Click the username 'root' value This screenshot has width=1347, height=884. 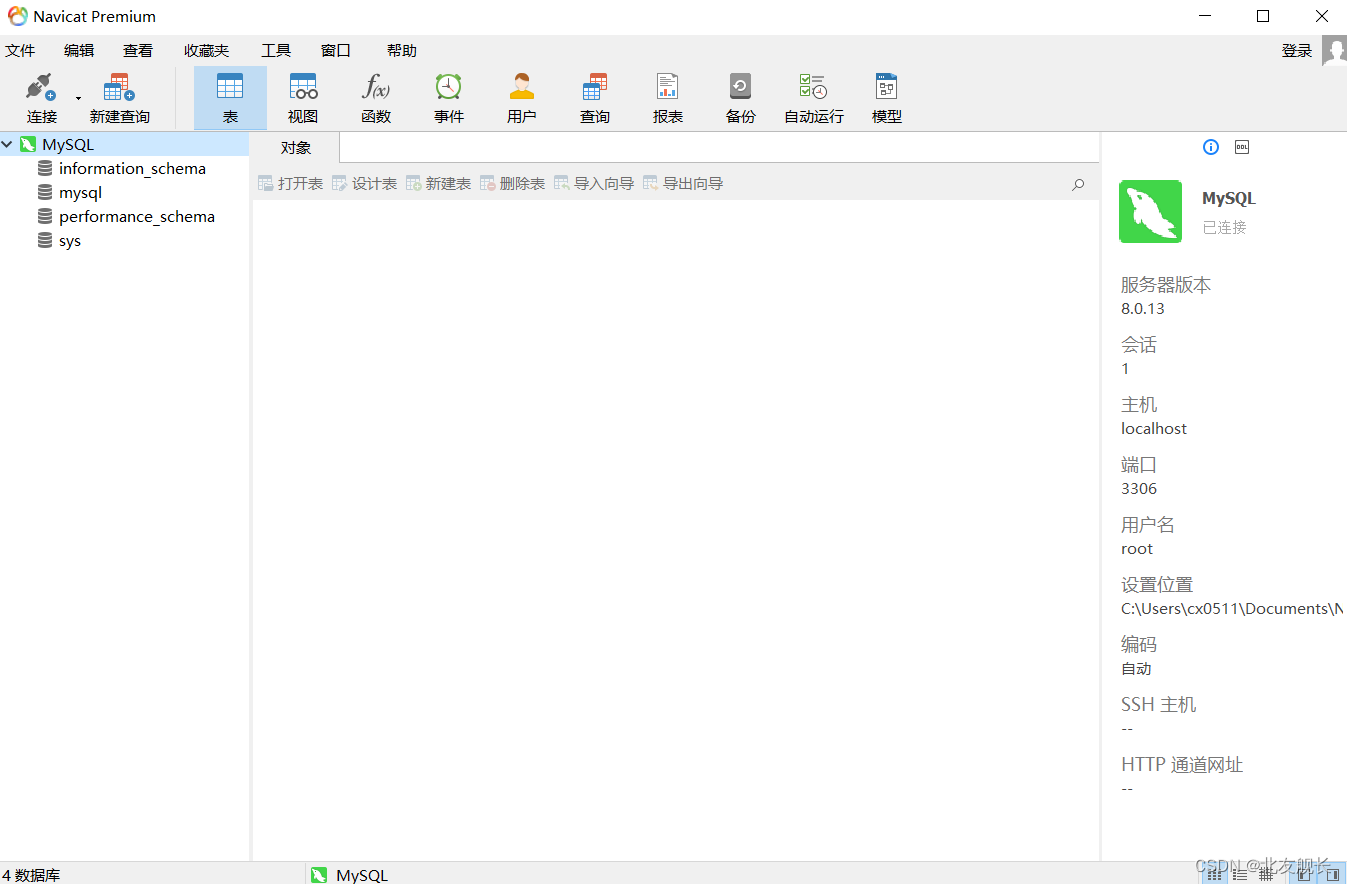pos(1137,549)
